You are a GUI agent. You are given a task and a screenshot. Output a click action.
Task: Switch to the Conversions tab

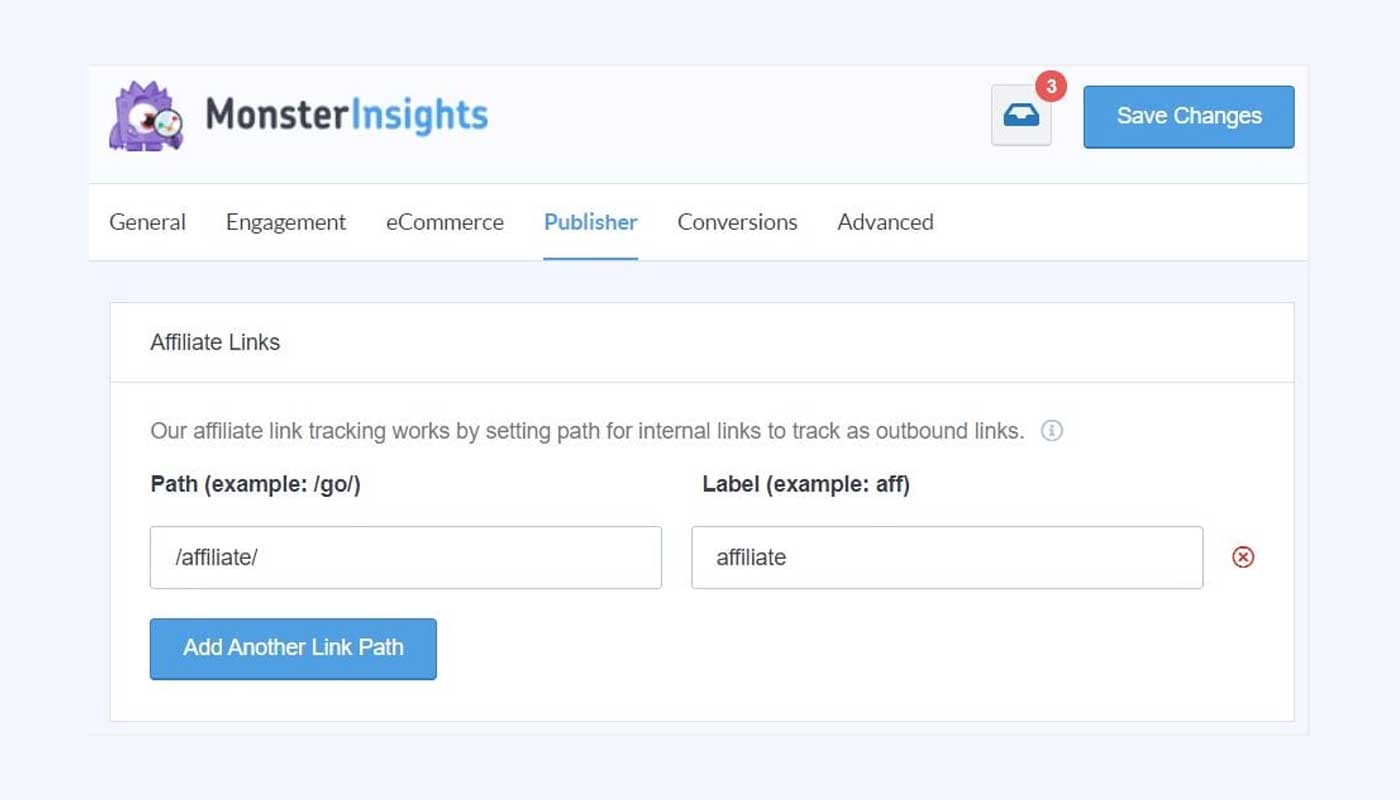click(x=737, y=222)
